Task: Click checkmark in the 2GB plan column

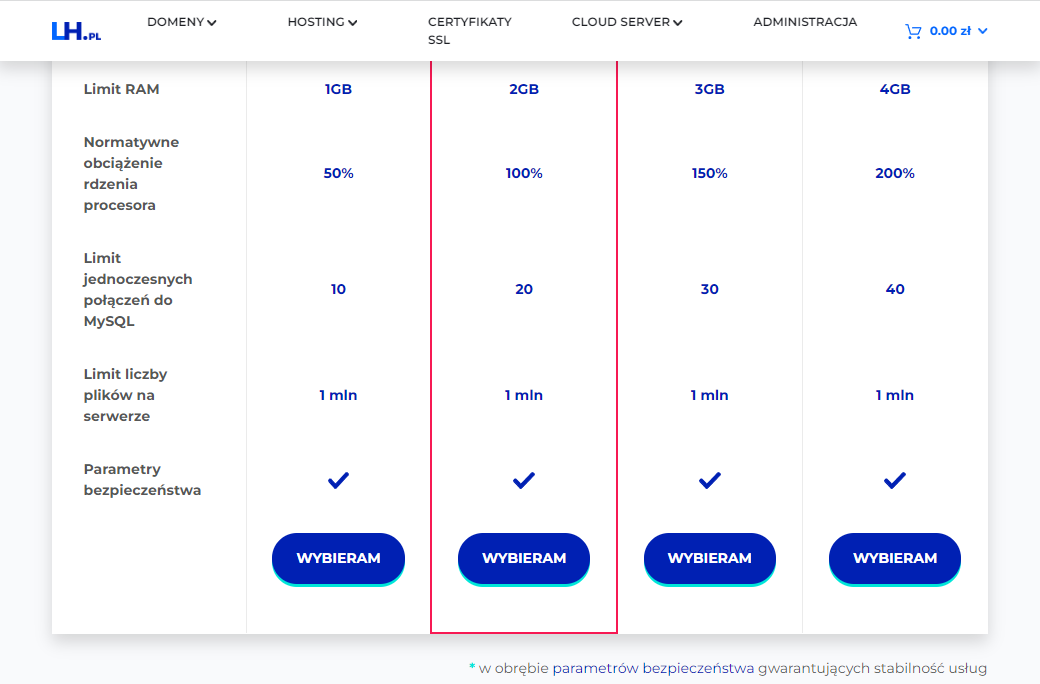Action: tap(524, 480)
